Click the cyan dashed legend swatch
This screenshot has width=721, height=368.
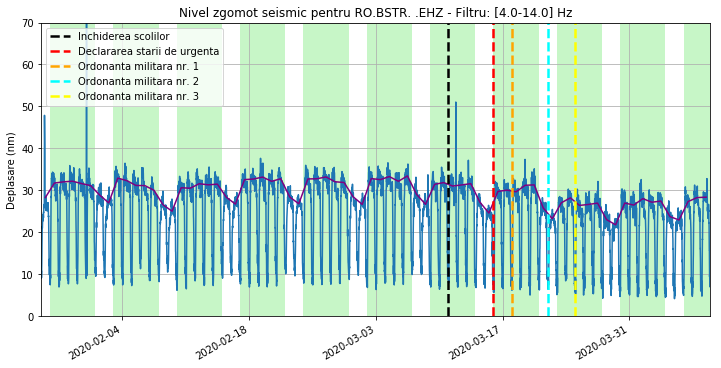click(x=61, y=81)
